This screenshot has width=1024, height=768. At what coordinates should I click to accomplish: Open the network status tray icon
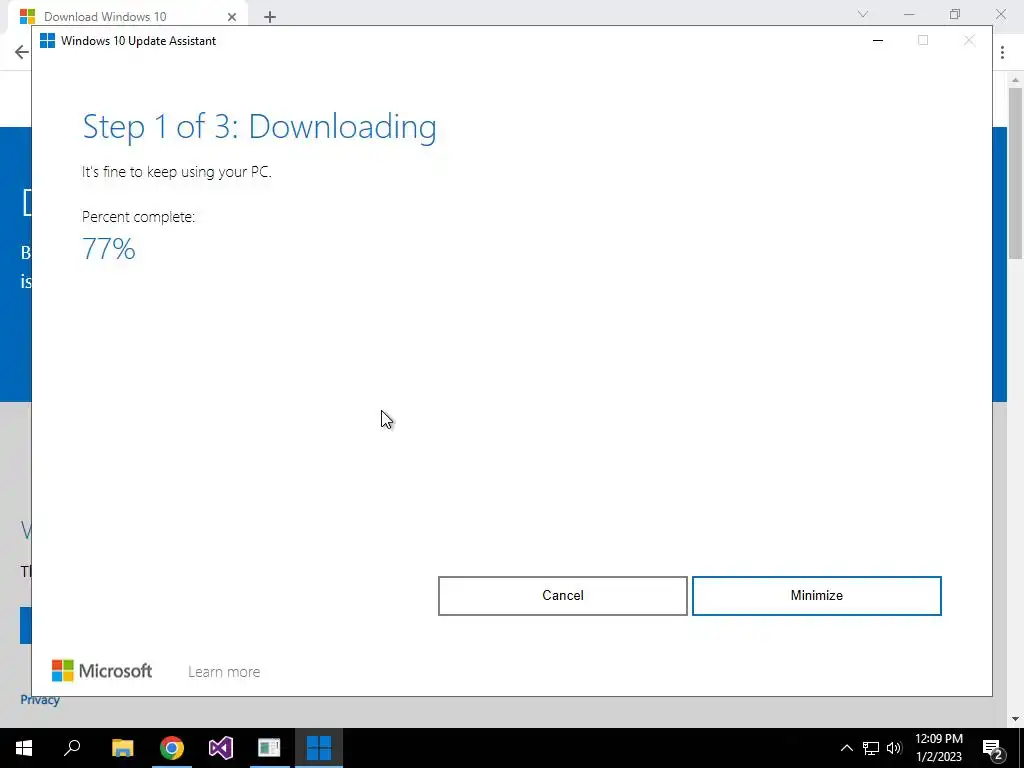pyautogui.click(x=871, y=748)
